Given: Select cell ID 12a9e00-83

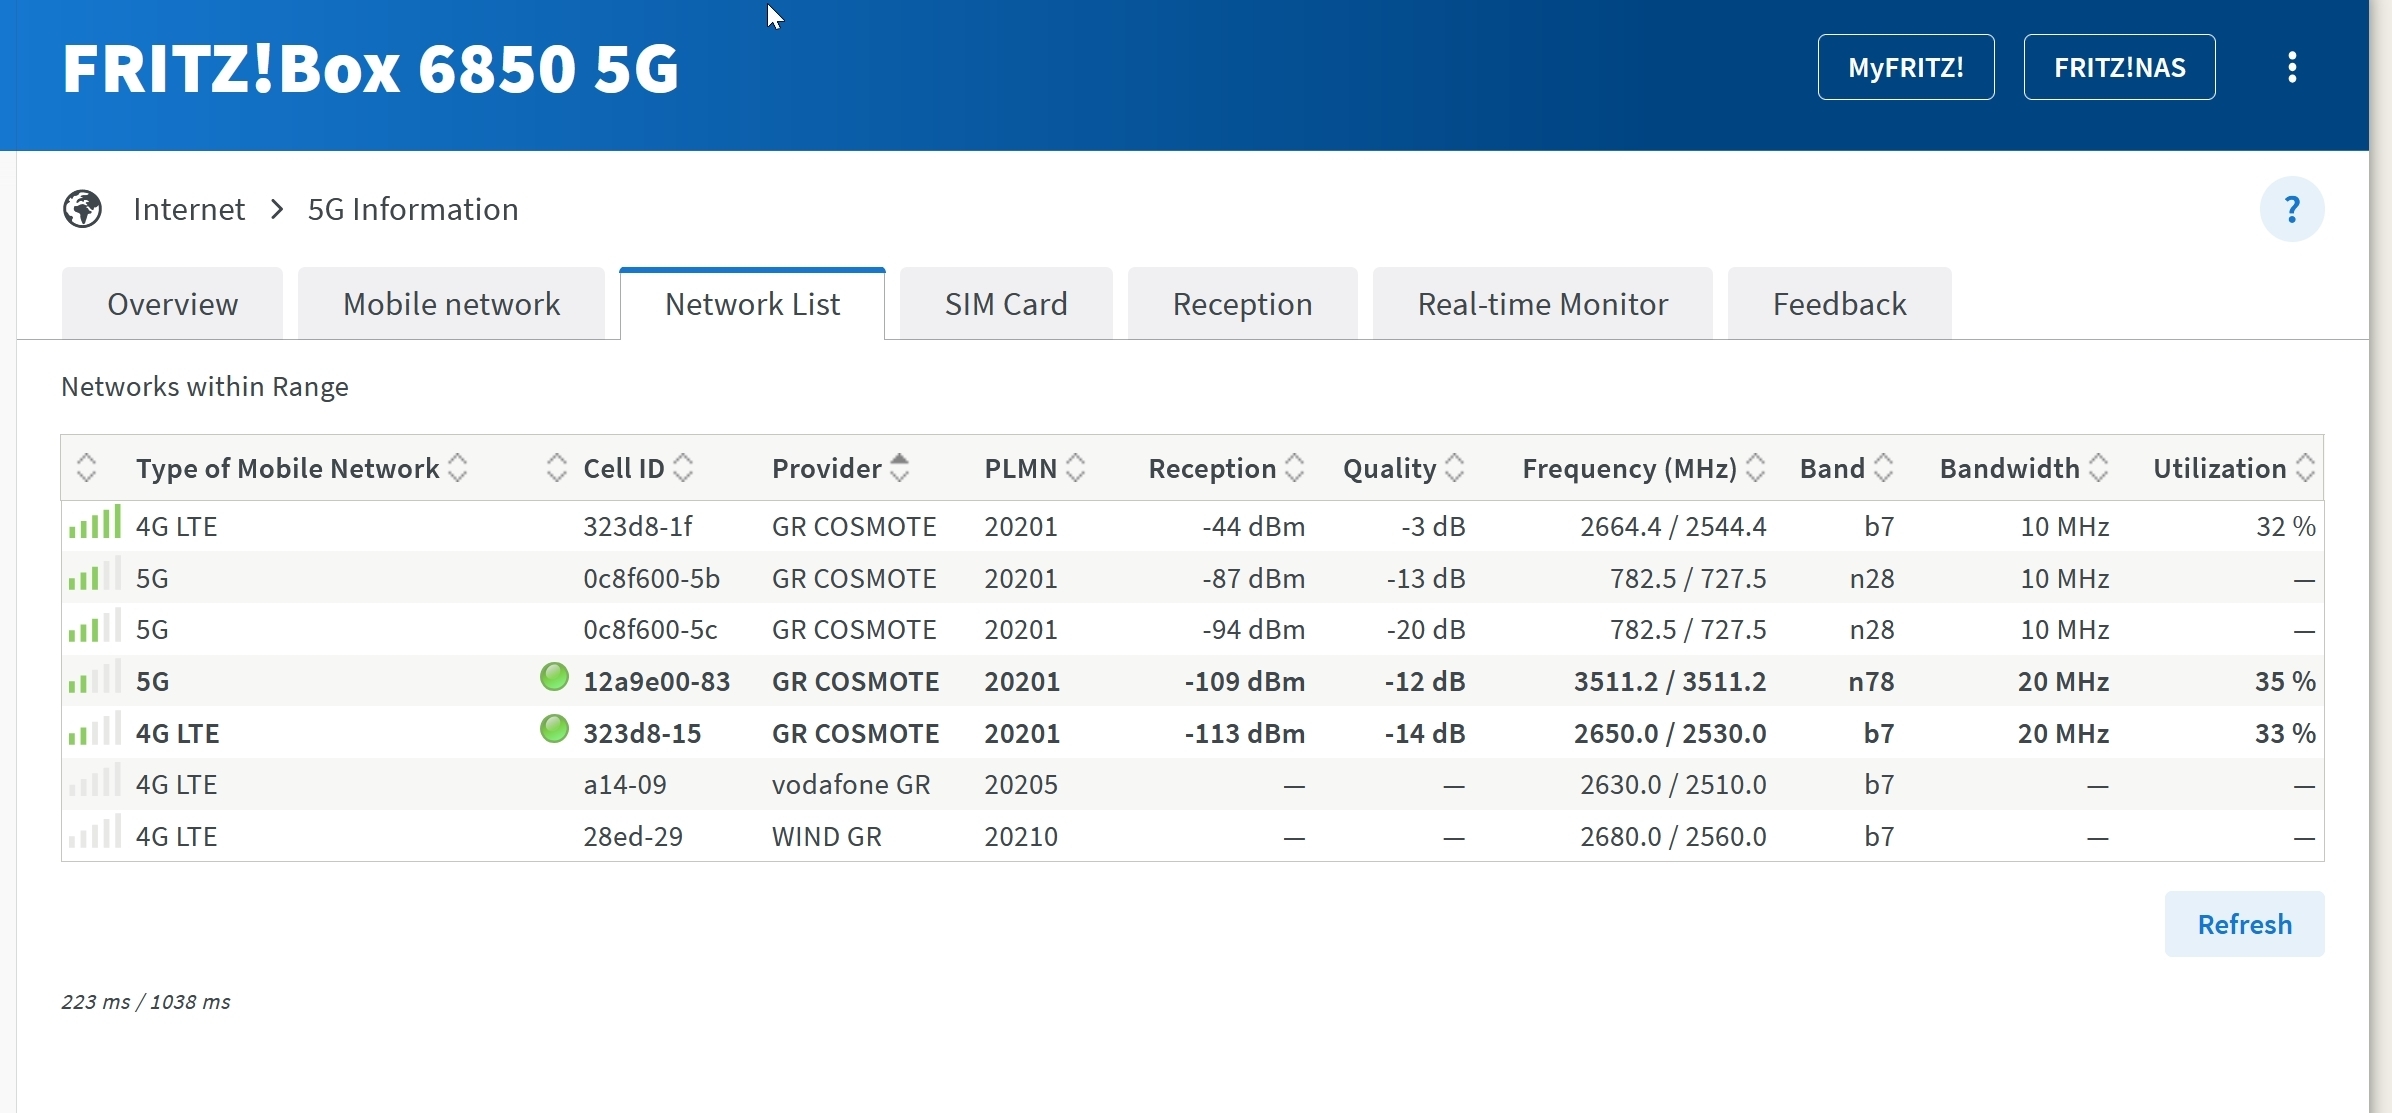Looking at the screenshot, I should point(656,681).
